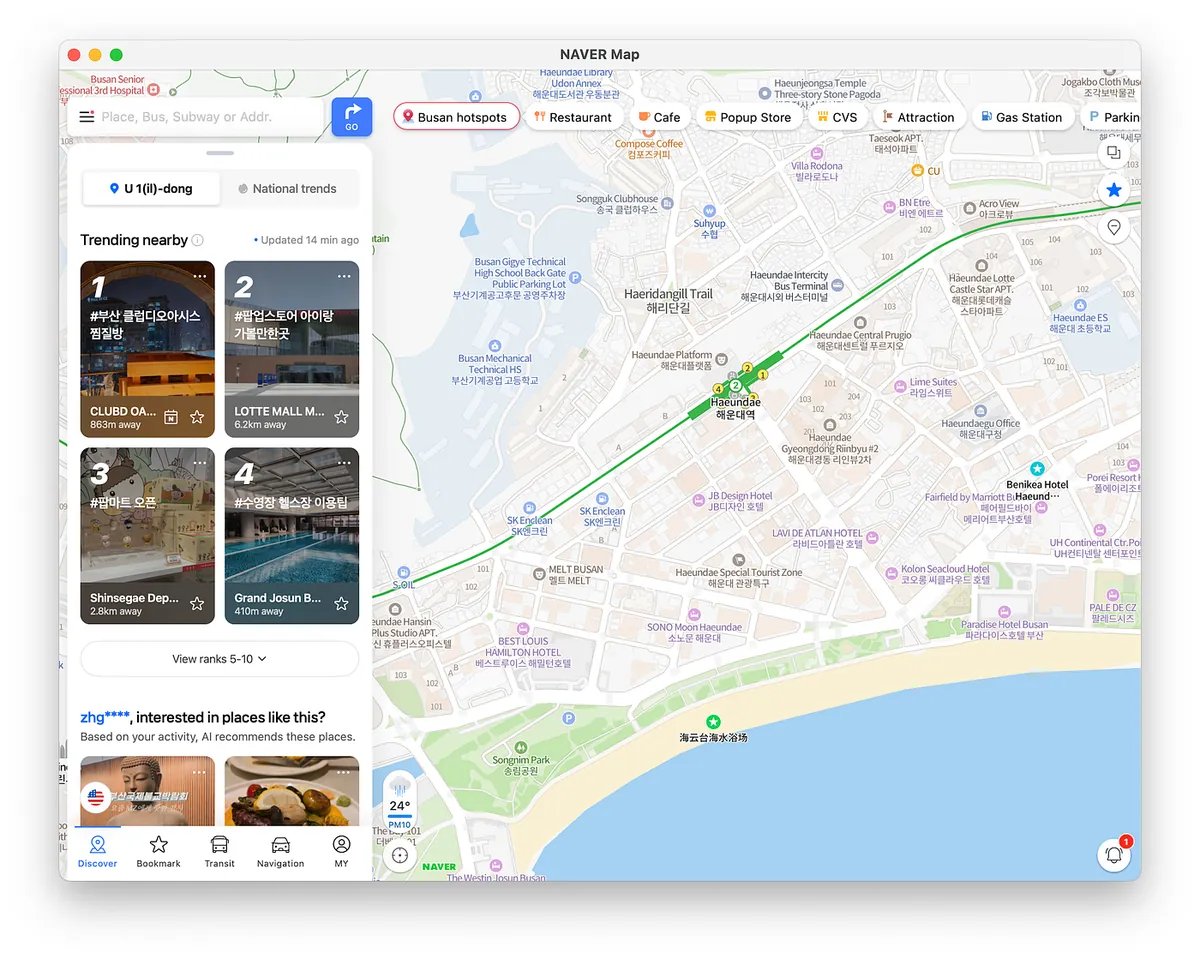
Task: Click the map pin button below favorites star
Action: pos(1113,228)
